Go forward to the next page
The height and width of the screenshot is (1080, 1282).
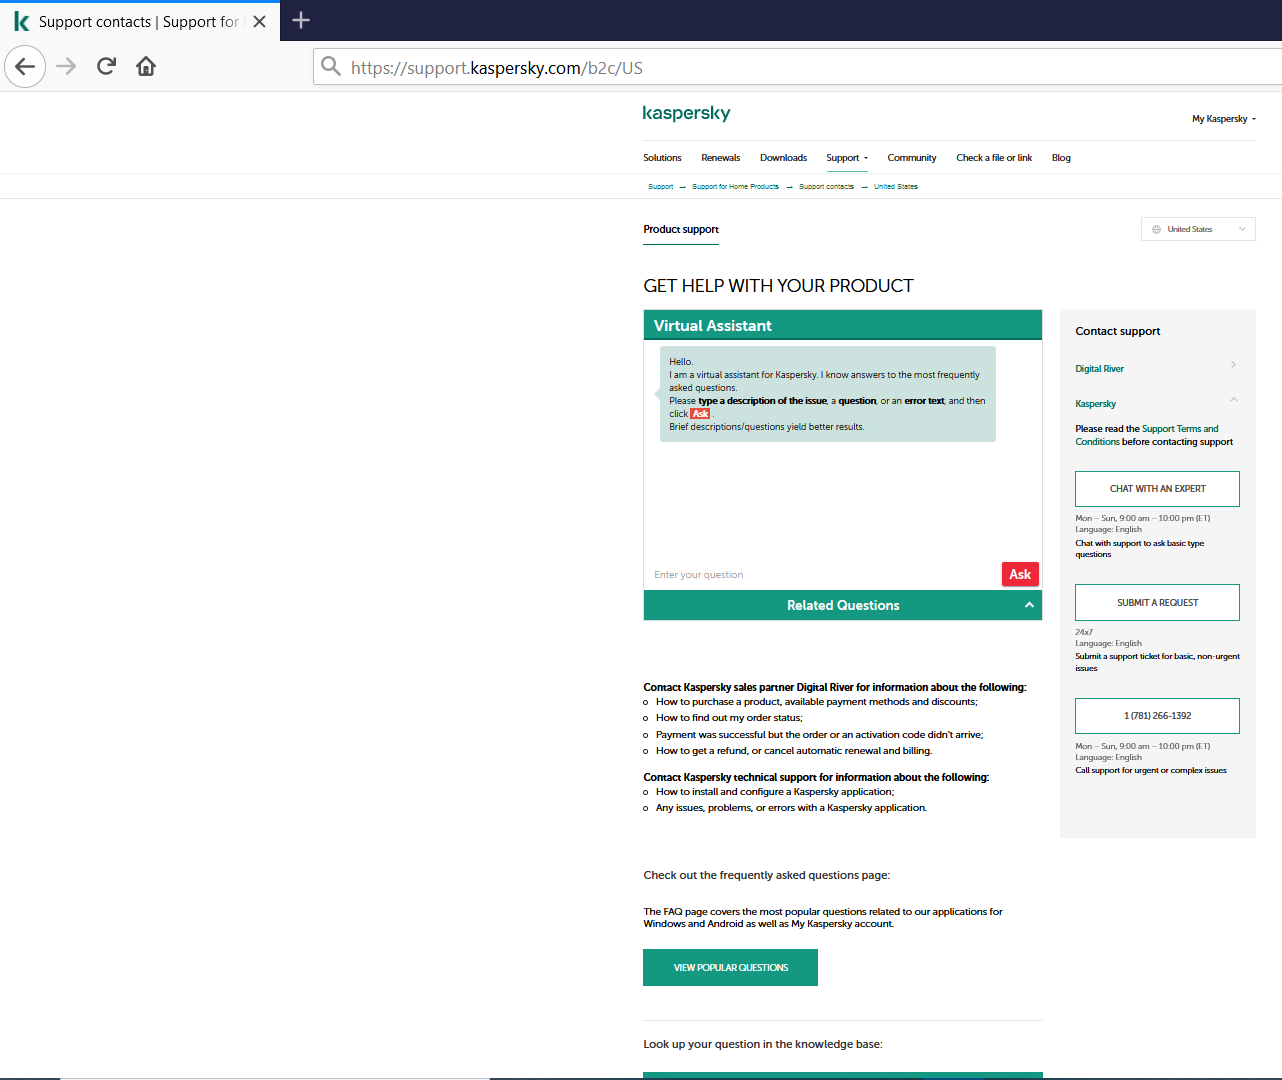(66, 67)
